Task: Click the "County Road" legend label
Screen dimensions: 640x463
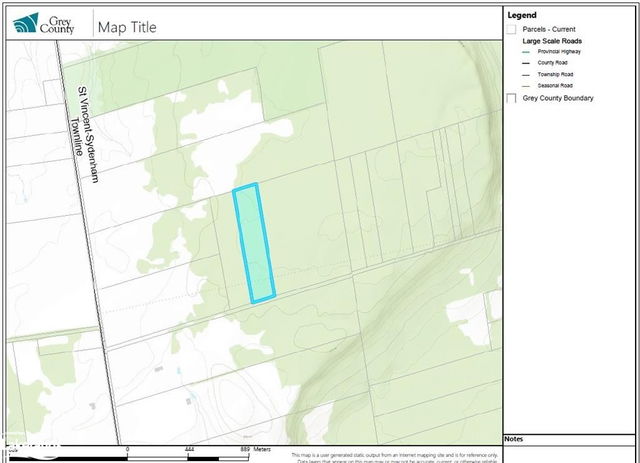Action: 552,62
